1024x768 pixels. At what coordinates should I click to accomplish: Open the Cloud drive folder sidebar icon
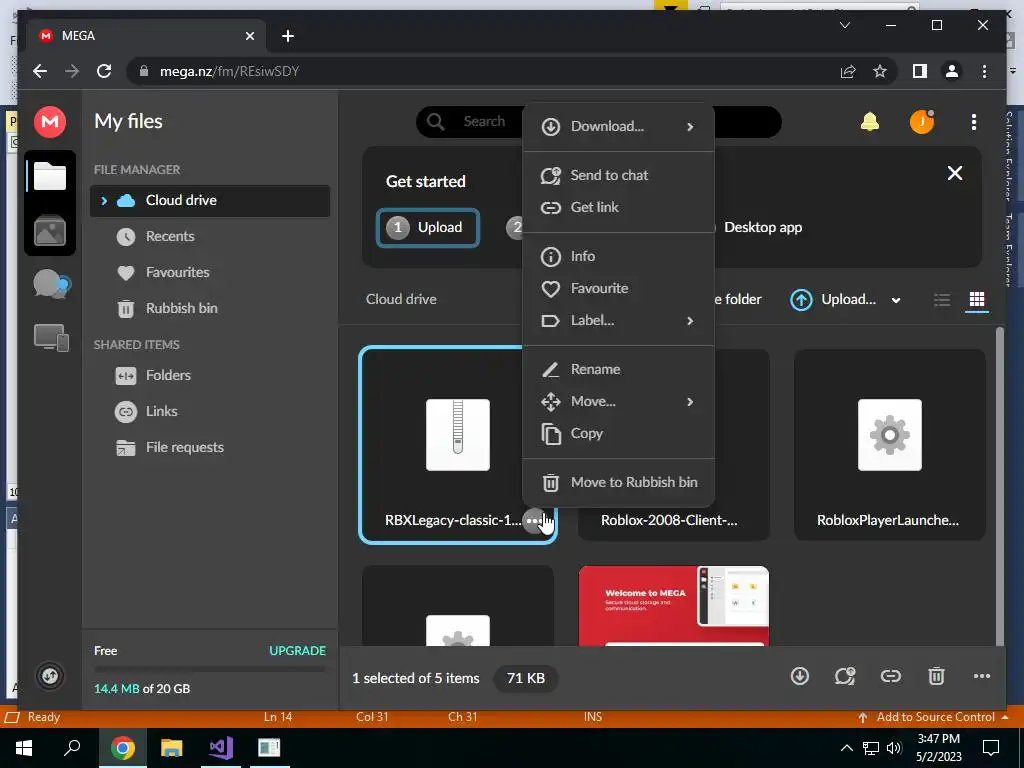click(x=50, y=176)
